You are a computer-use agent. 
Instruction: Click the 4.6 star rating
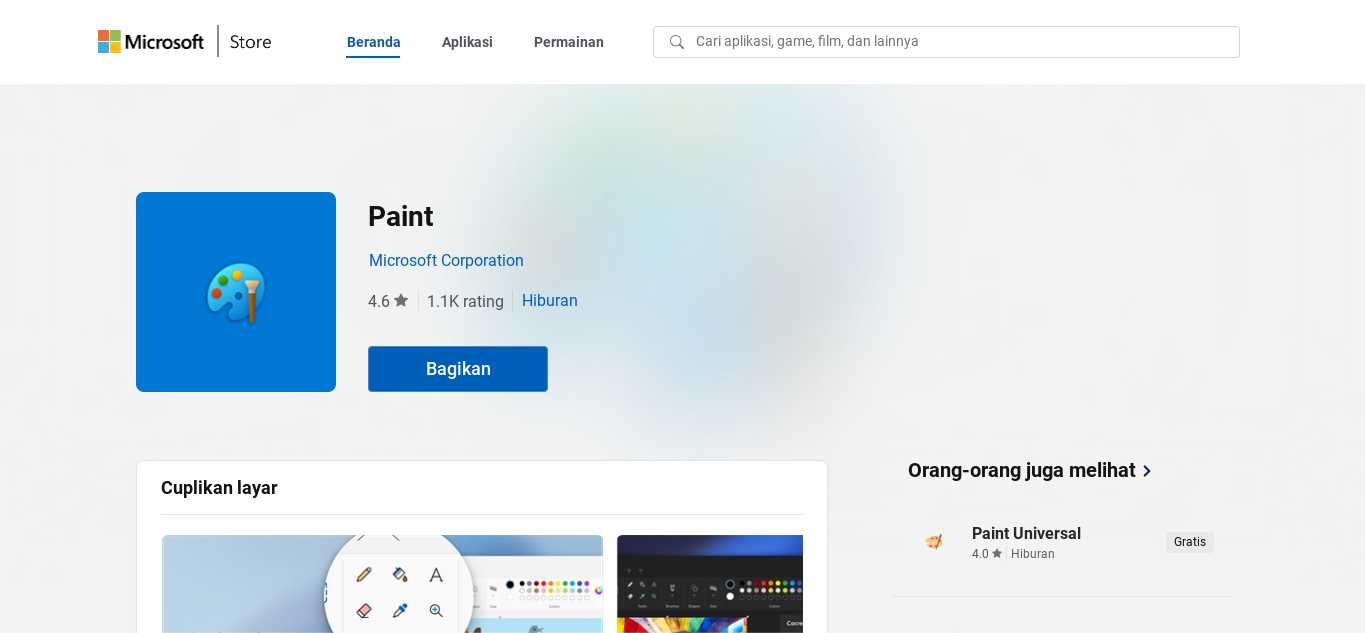388,301
